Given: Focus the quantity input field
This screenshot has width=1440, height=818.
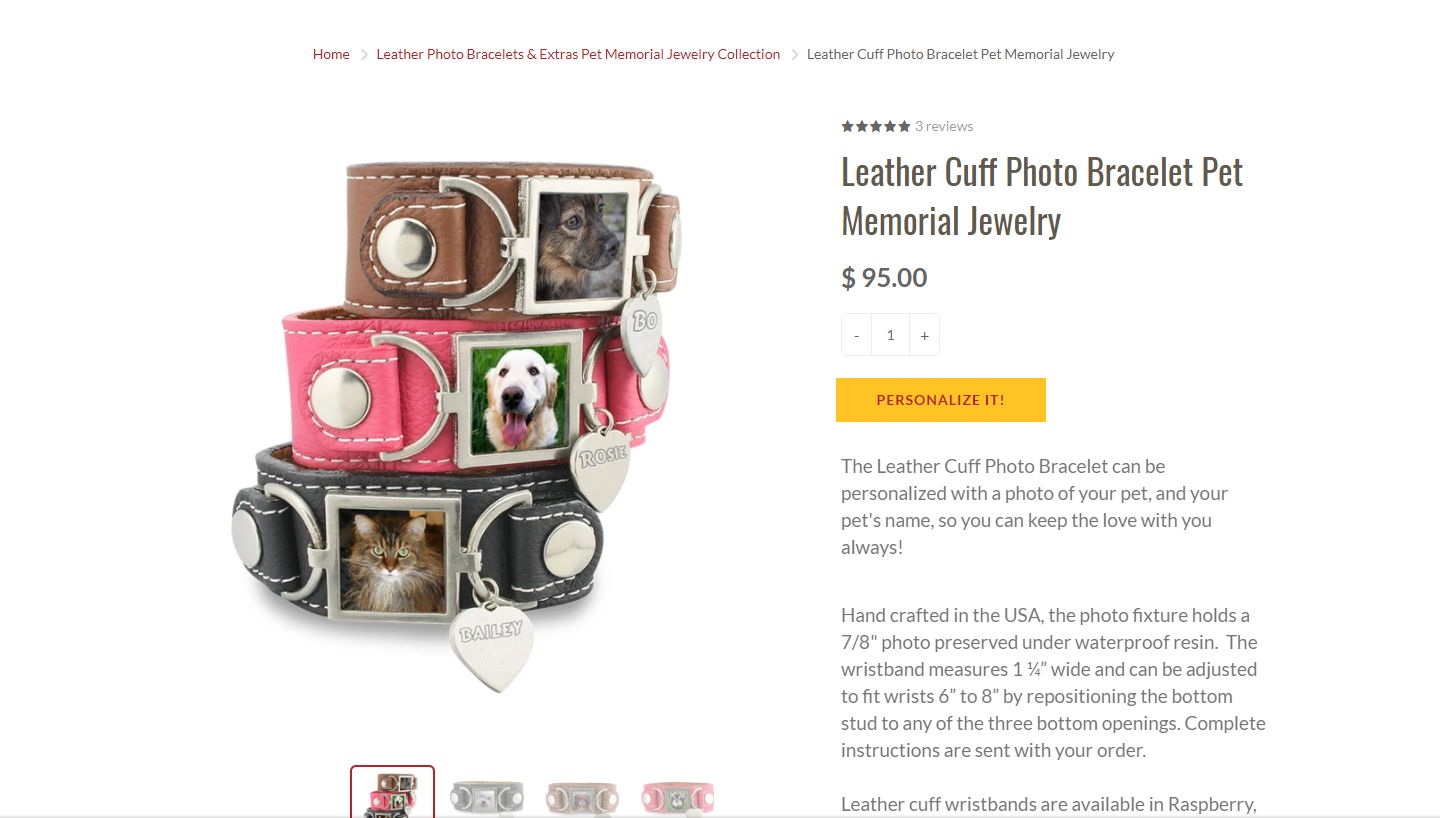Looking at the screenshot, I should (x=890, y=335).
